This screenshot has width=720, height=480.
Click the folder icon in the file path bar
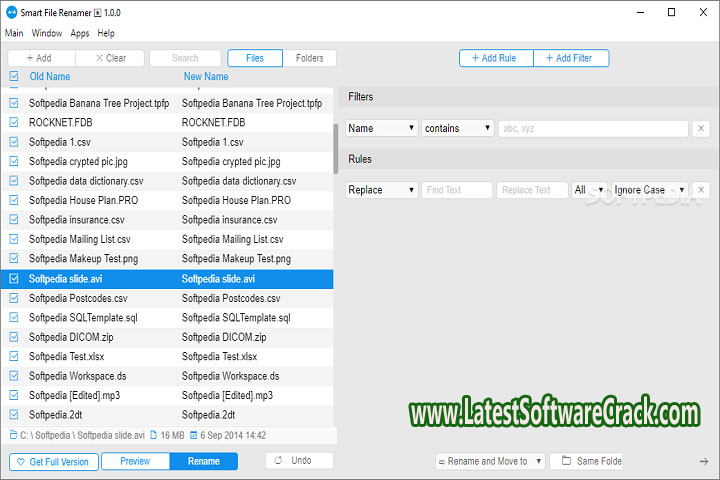point(13,435)
